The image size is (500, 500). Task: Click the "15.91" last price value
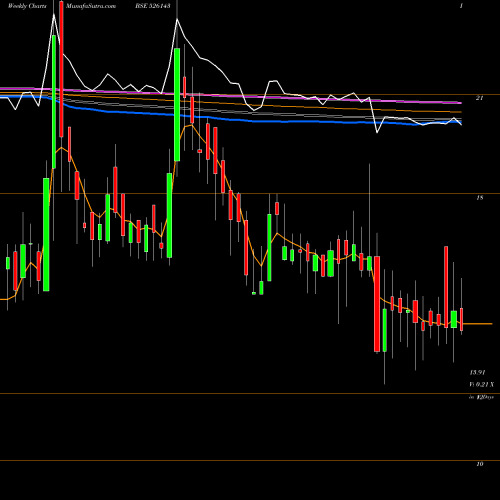(477, 372)
